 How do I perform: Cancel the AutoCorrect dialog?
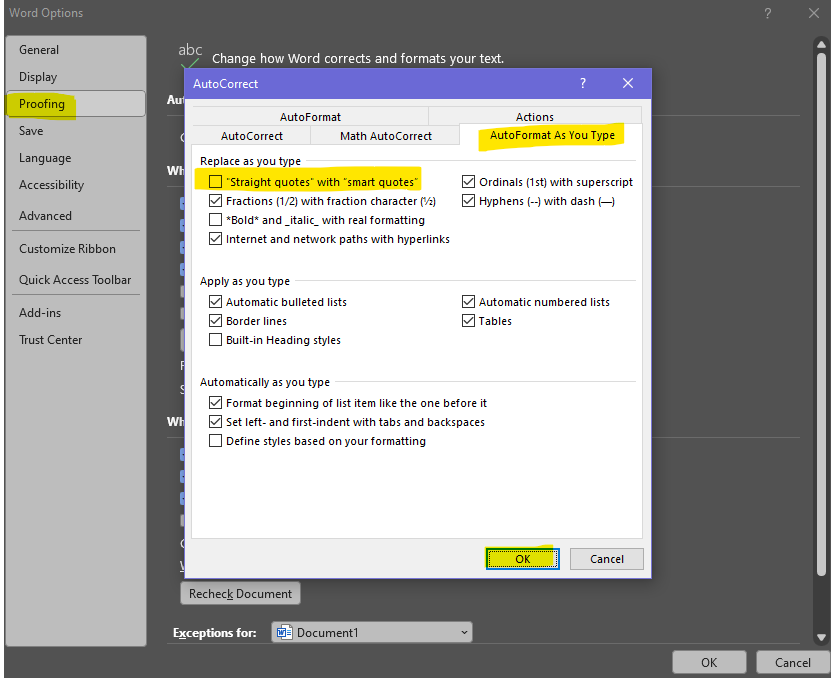607,559
